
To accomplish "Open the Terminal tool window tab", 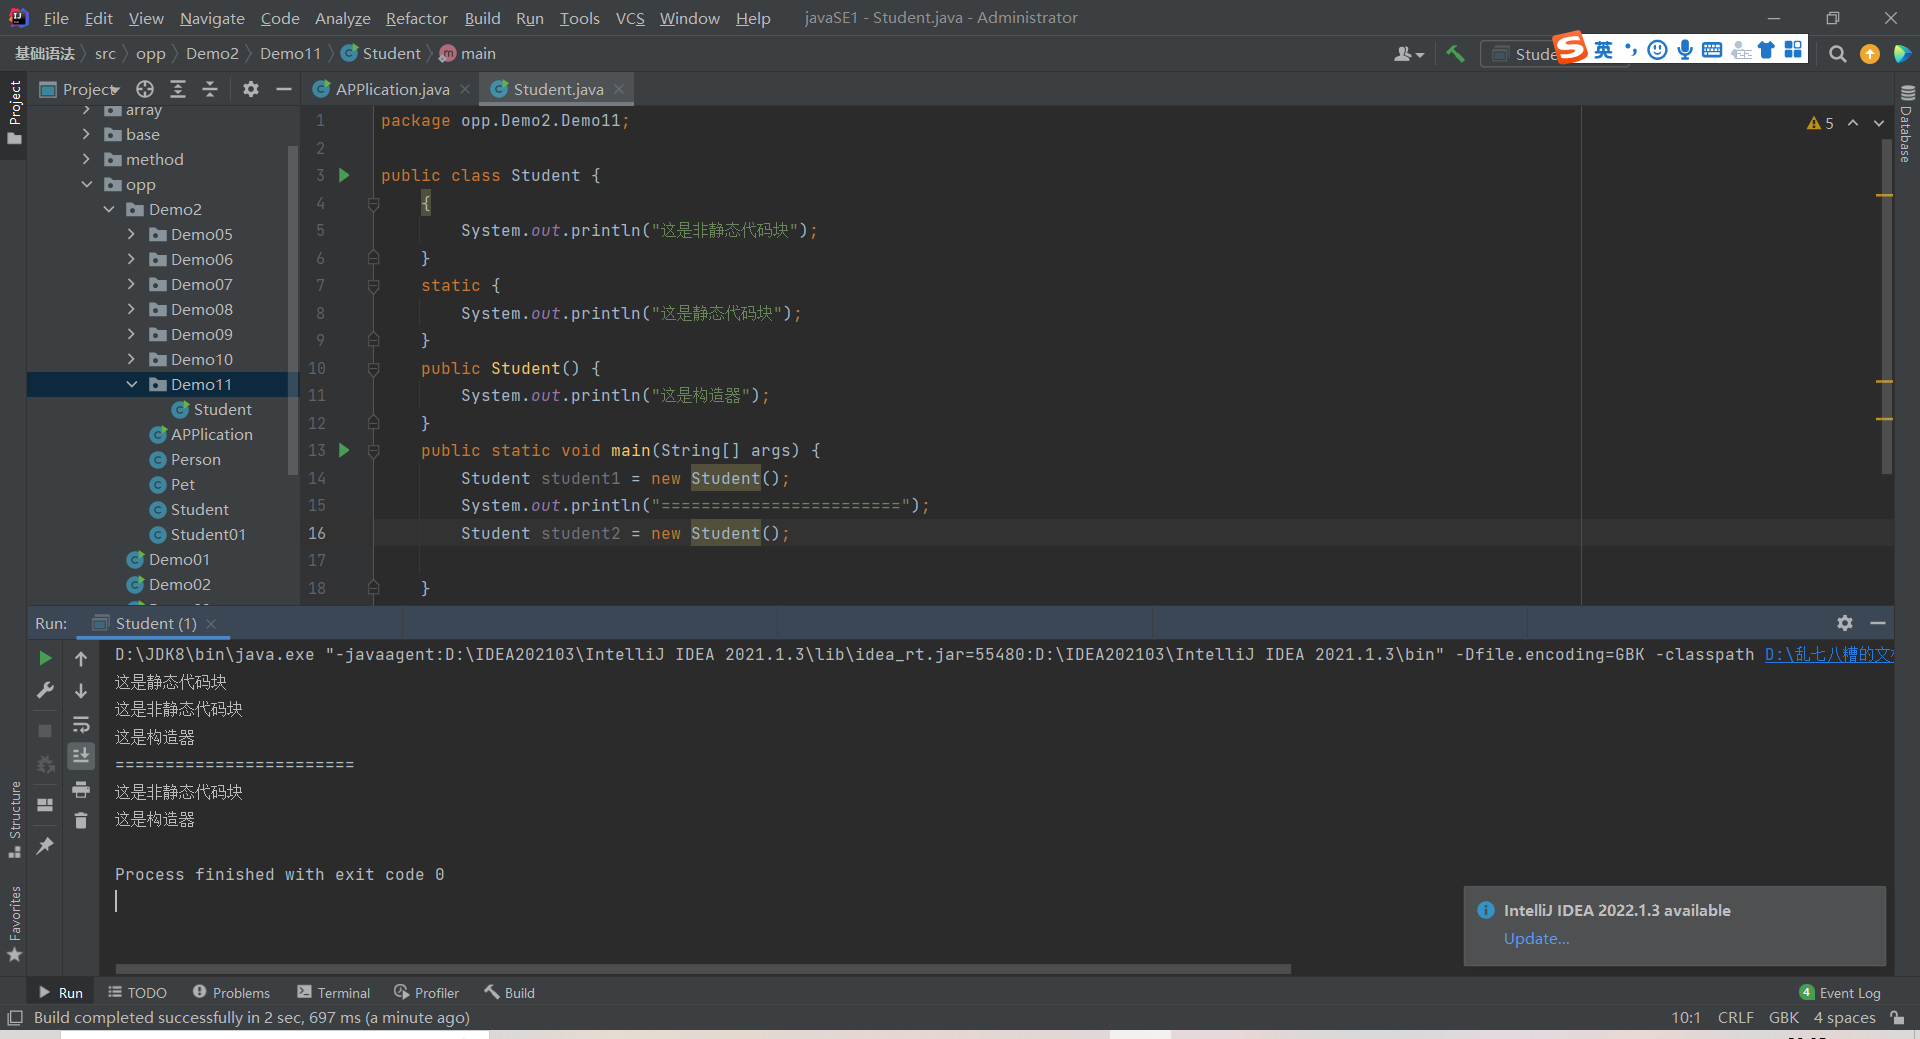I will [334, 993].
